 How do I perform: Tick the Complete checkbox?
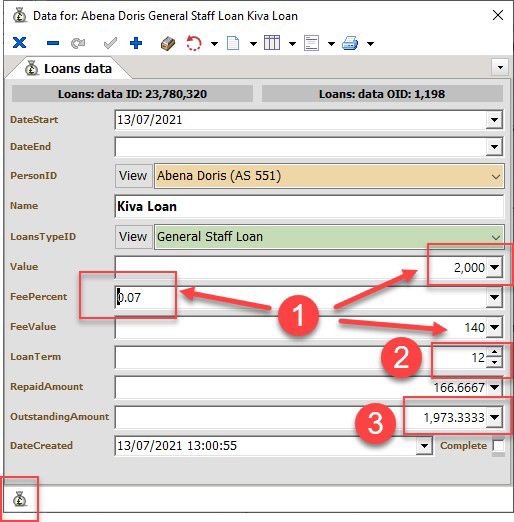coord(498,446)
